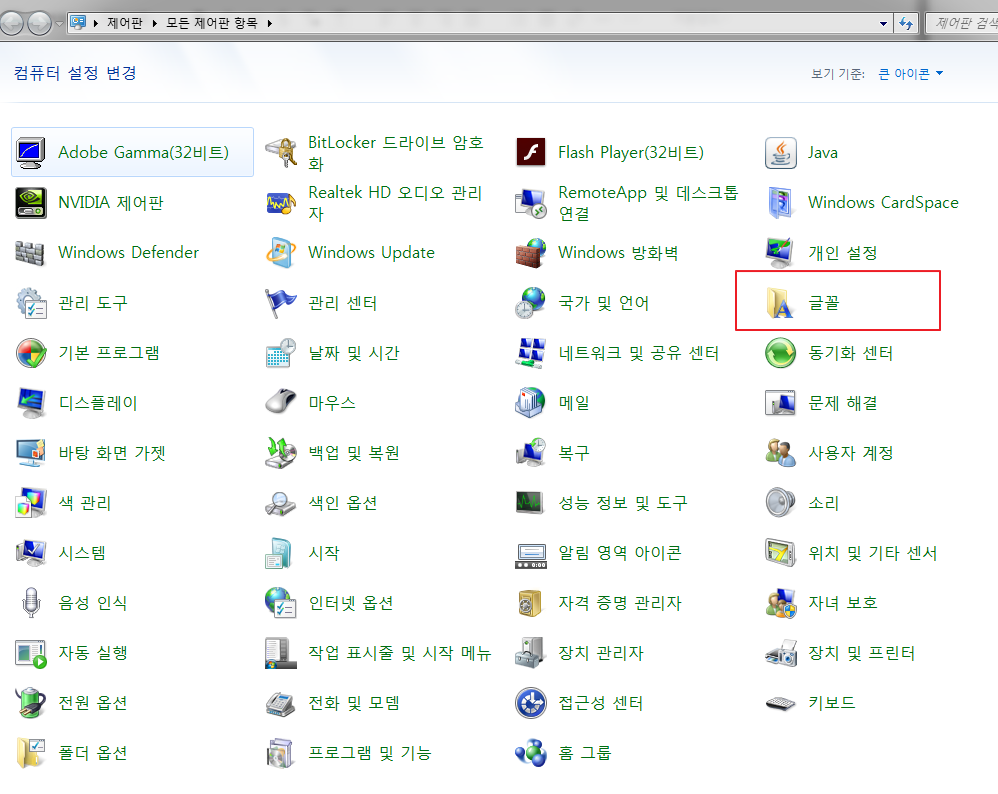
Task: Open the 프로그램 및 기능 link
Action: (370, 753)
